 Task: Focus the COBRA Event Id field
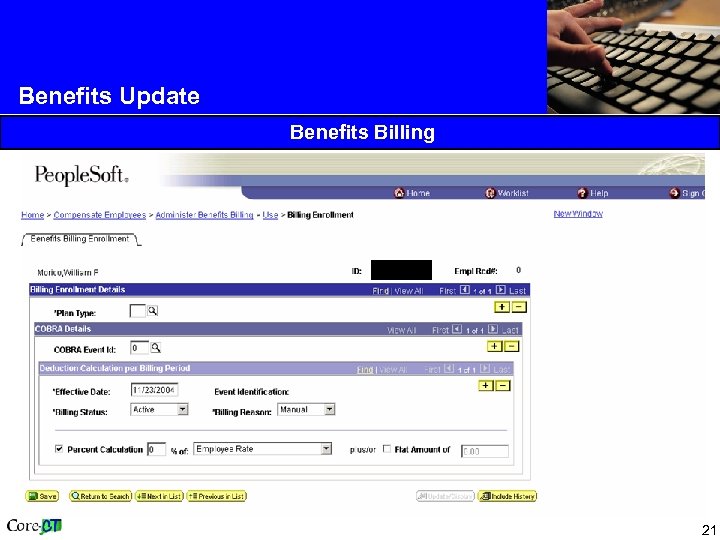tap(139, 348)
